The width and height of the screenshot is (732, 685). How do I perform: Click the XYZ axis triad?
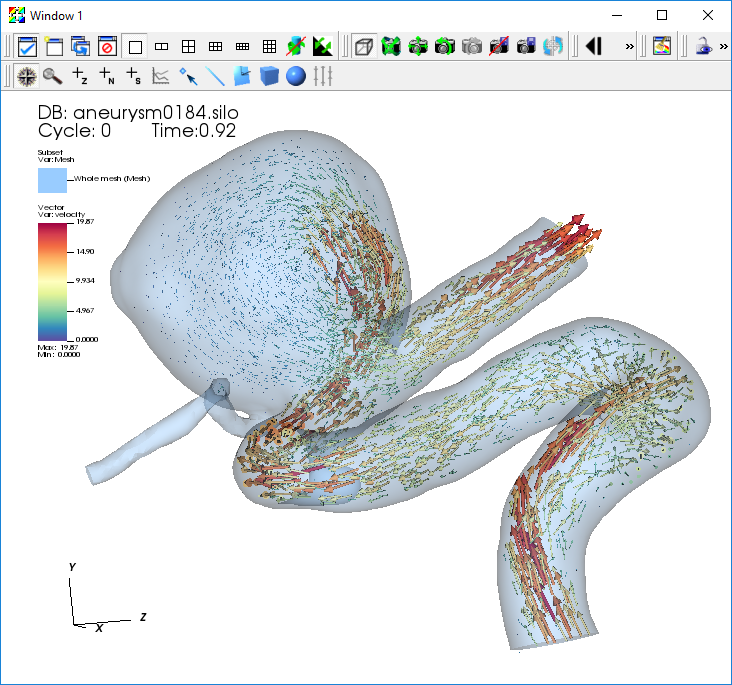point(106,599)
